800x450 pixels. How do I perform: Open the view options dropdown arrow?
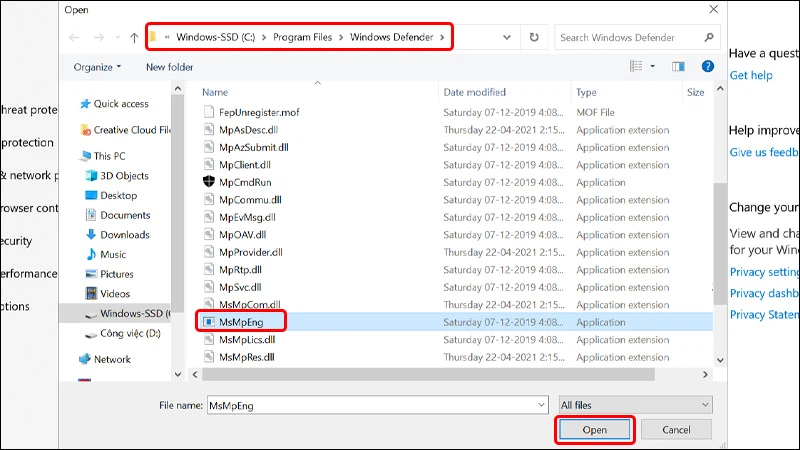[655, 67]
